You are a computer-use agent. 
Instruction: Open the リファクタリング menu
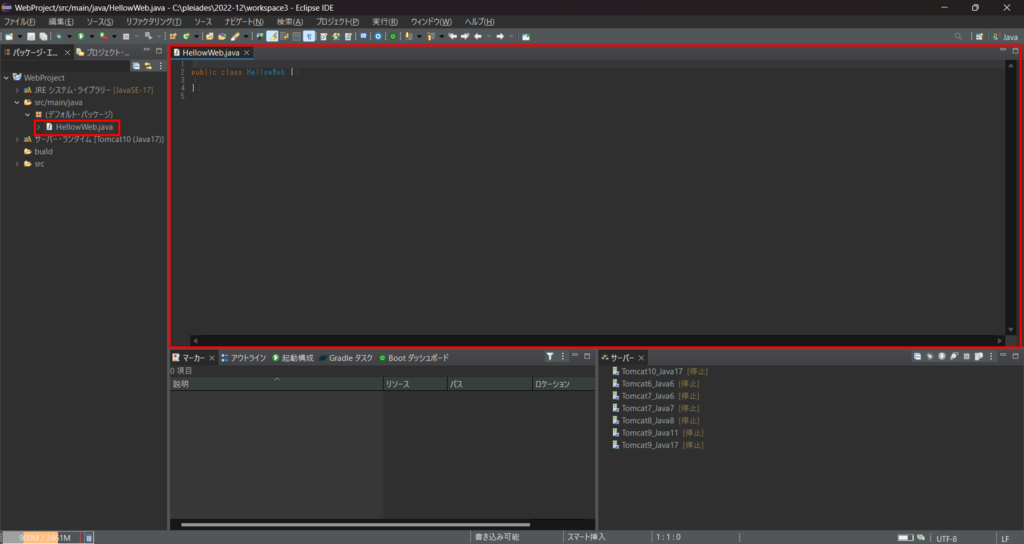pyautogui.click(x=153, y=22)
